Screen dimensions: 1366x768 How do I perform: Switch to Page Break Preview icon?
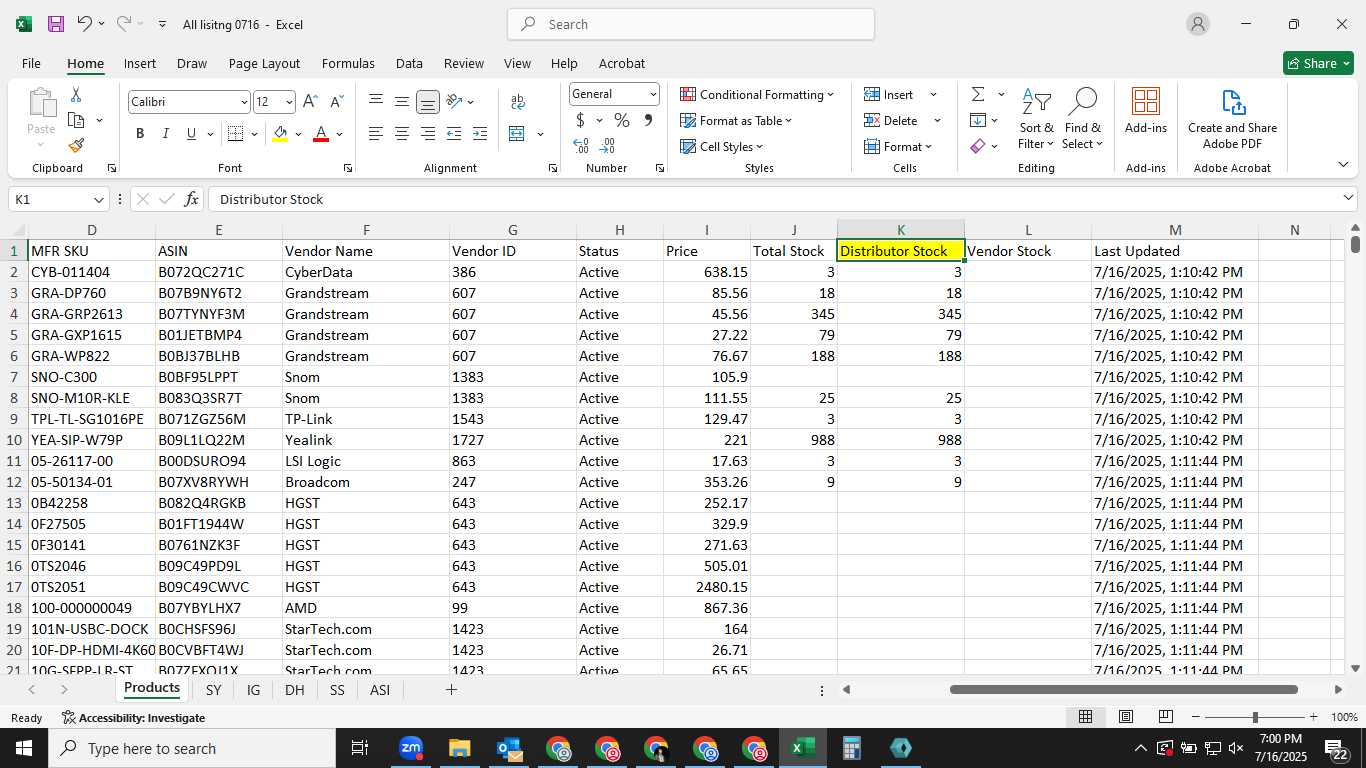(1165, 717)
